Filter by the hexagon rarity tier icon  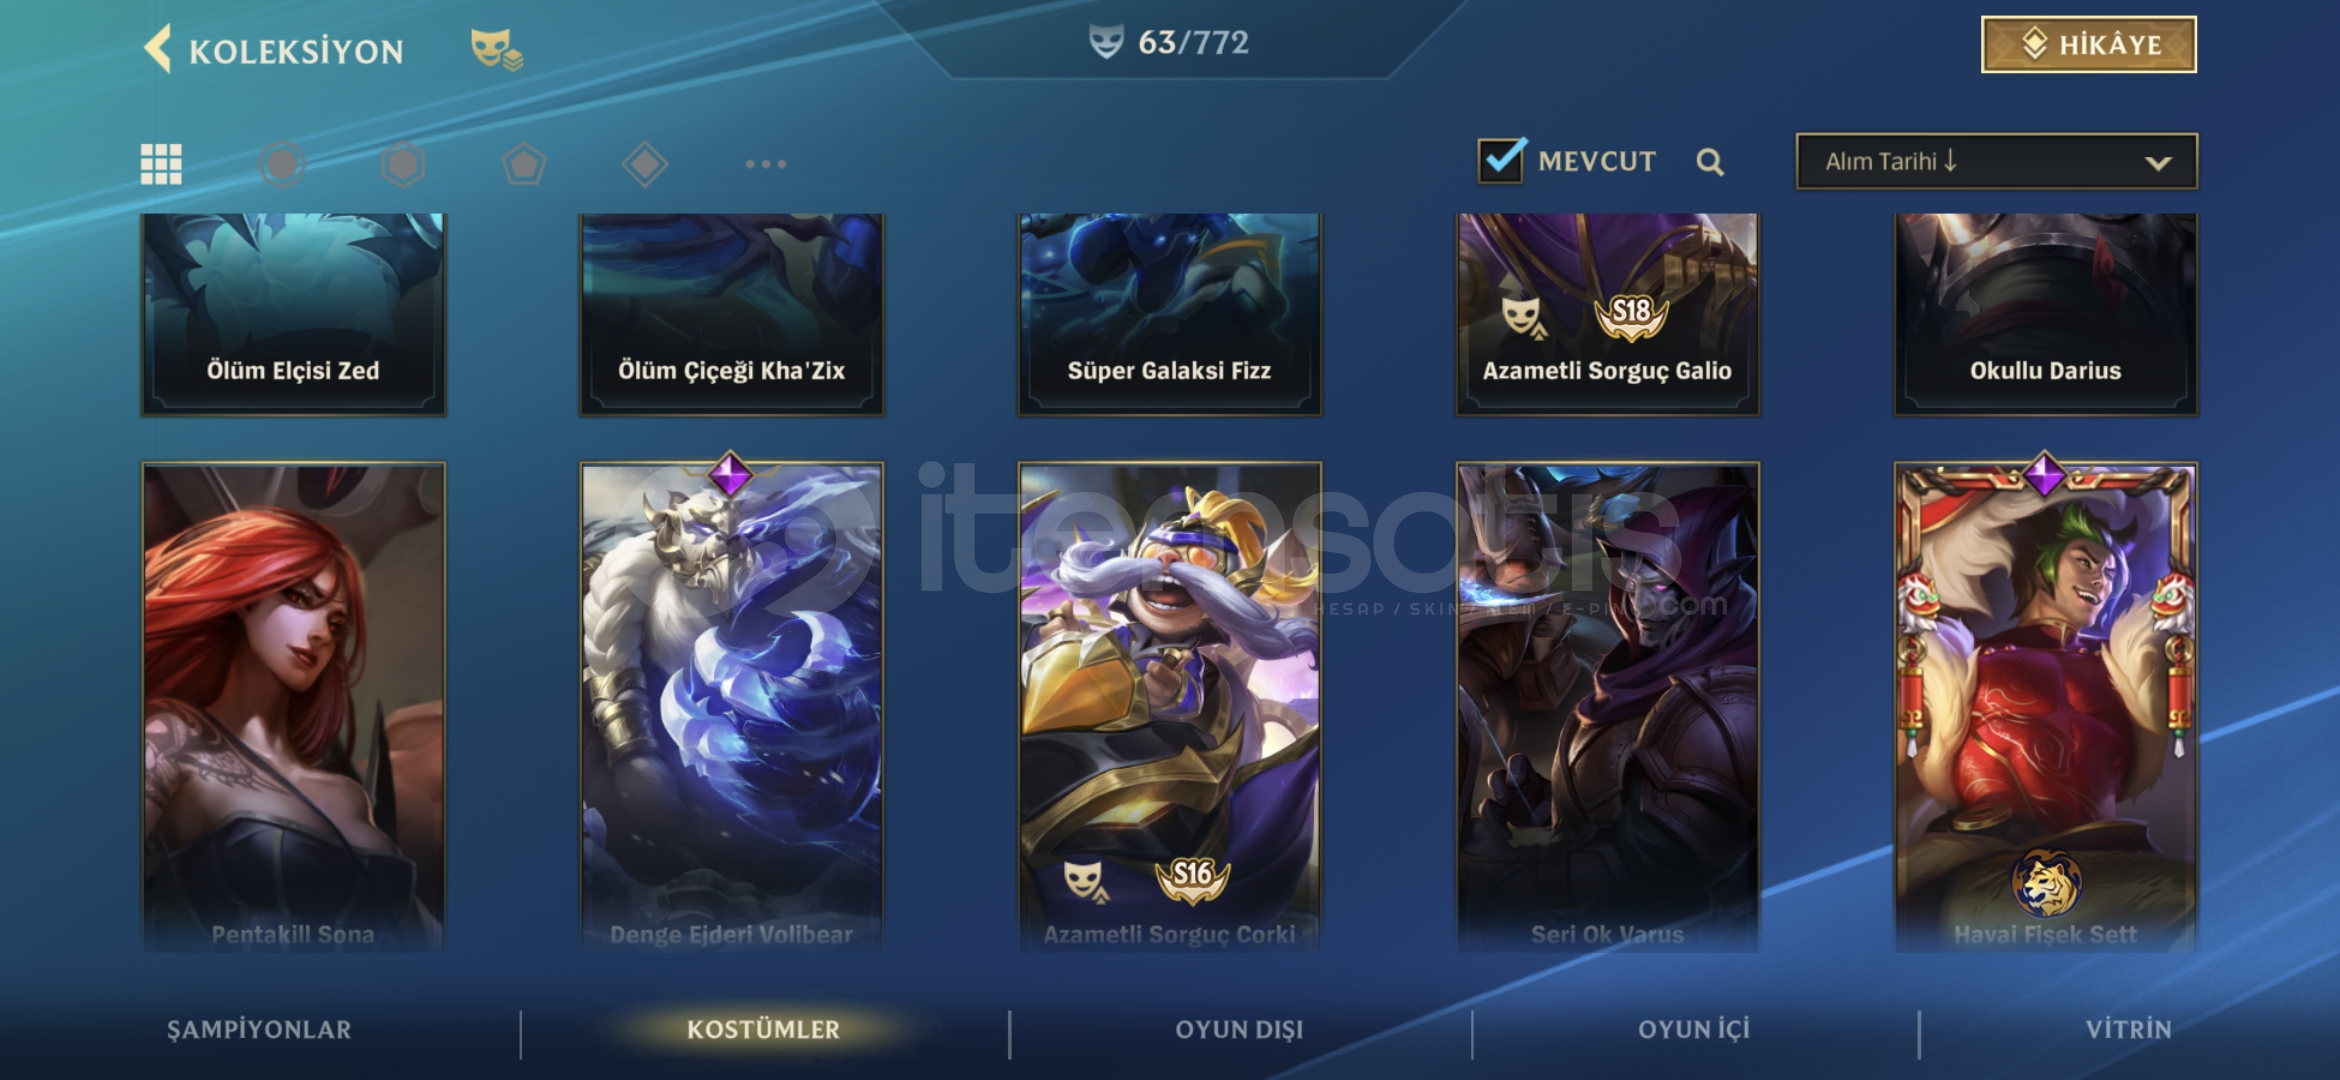coord(403,164)
